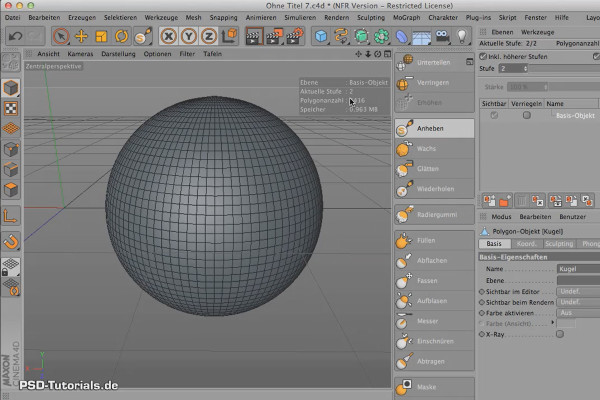Choose the Glätten smooth brush
Screen dimensions: 600x400
pos(434,169)
